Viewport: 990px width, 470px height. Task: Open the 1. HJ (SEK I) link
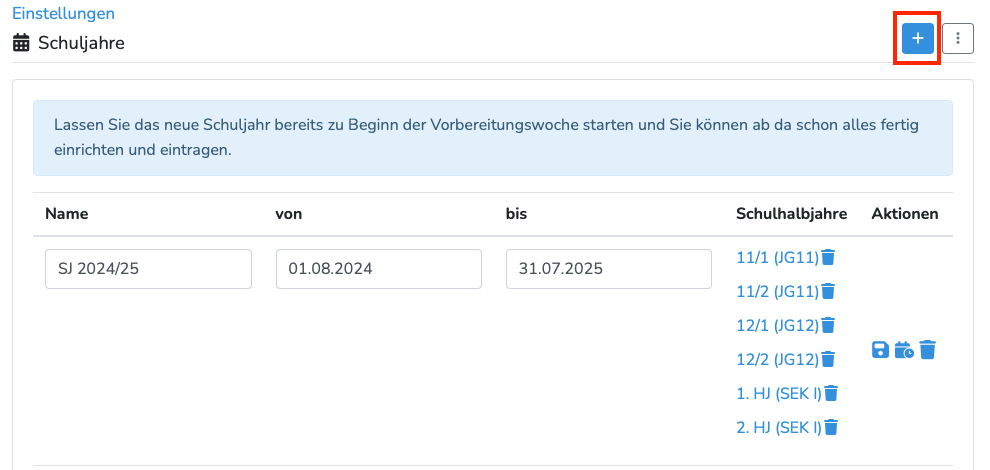click(x=778, y=394)
